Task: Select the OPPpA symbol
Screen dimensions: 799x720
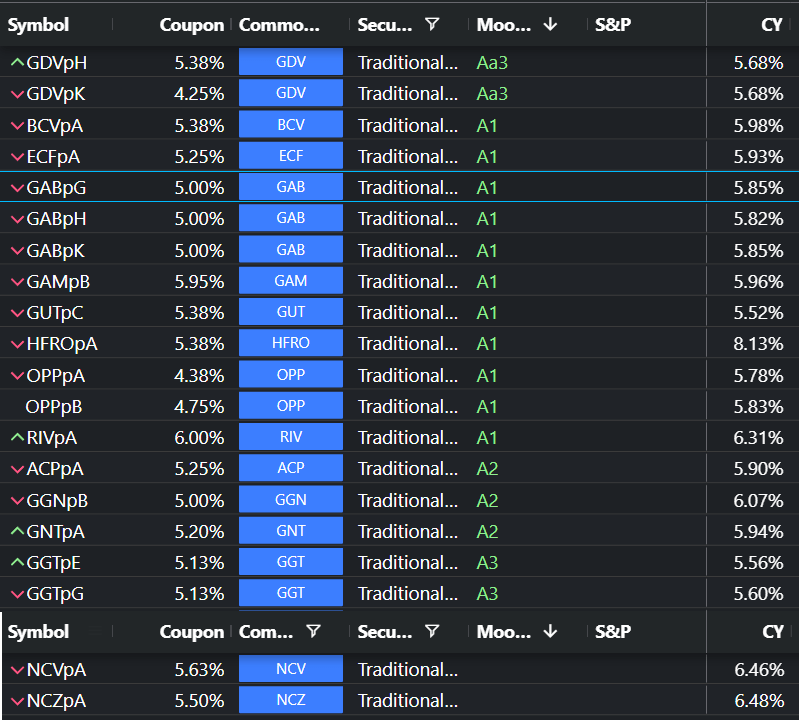Action: coord(56,376)
